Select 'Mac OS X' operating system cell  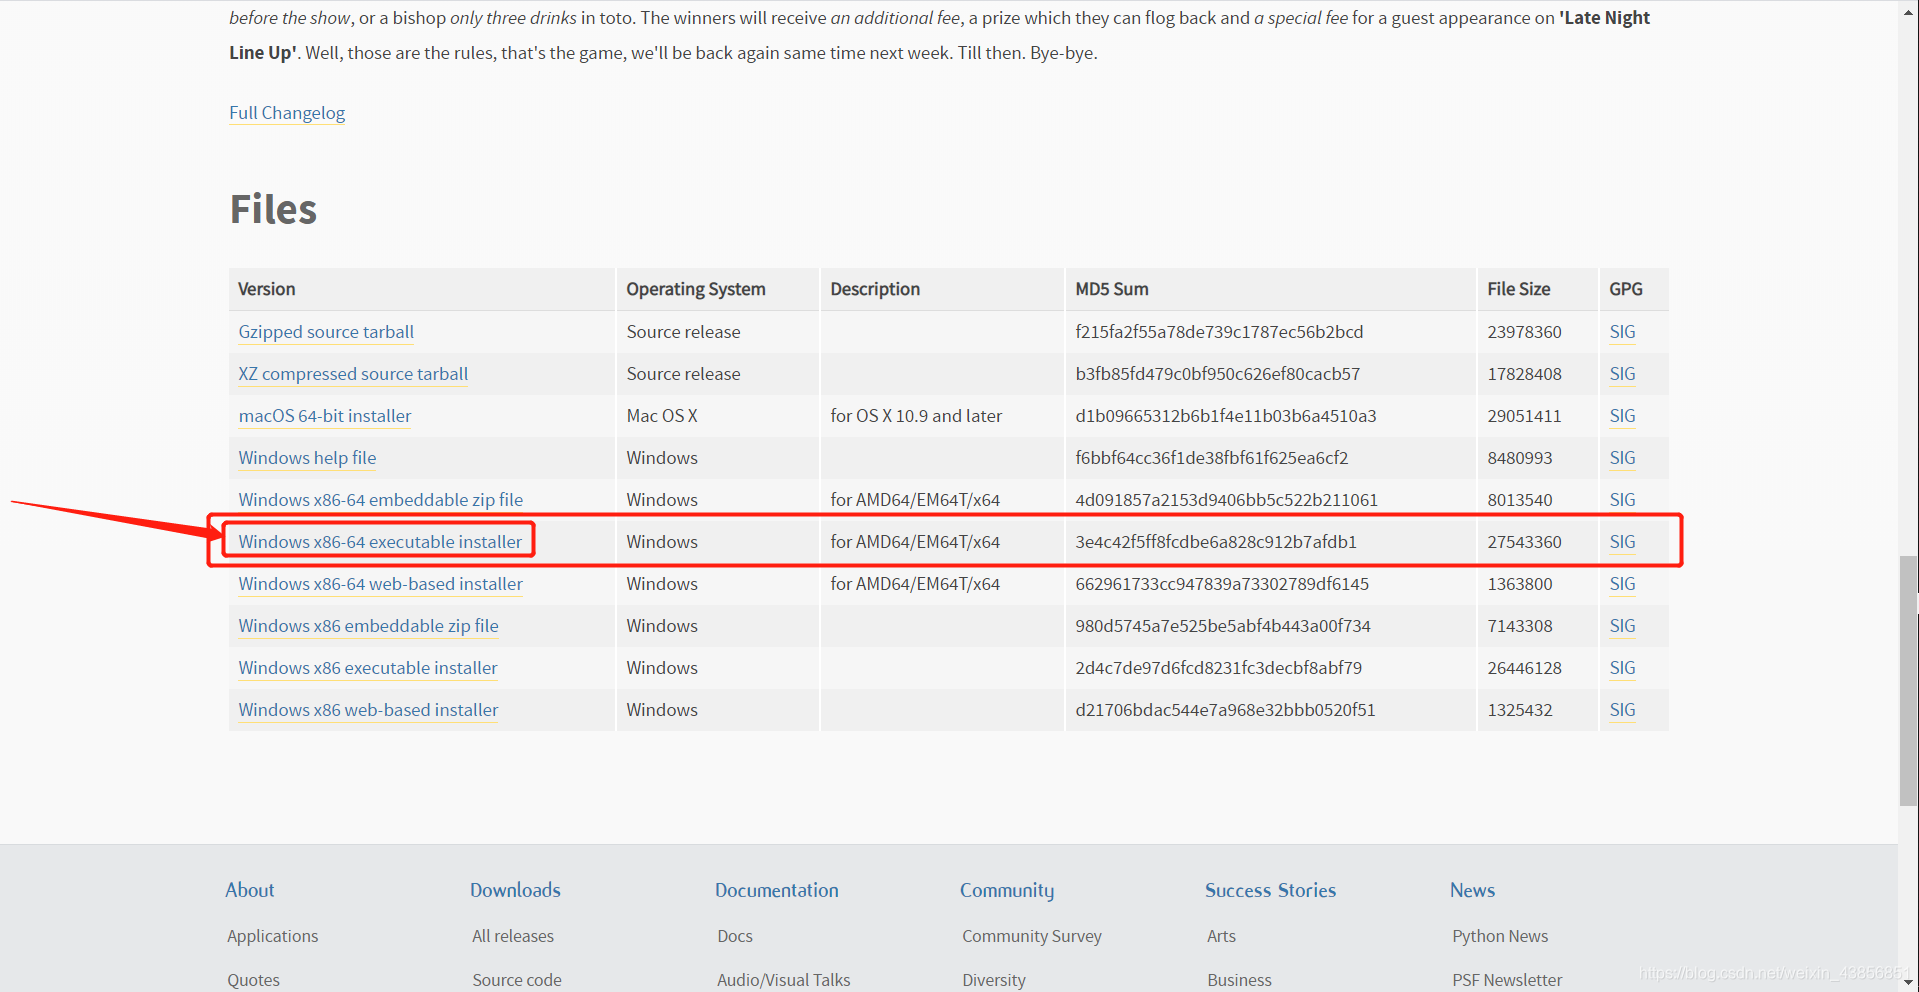(x=662, y=416)
